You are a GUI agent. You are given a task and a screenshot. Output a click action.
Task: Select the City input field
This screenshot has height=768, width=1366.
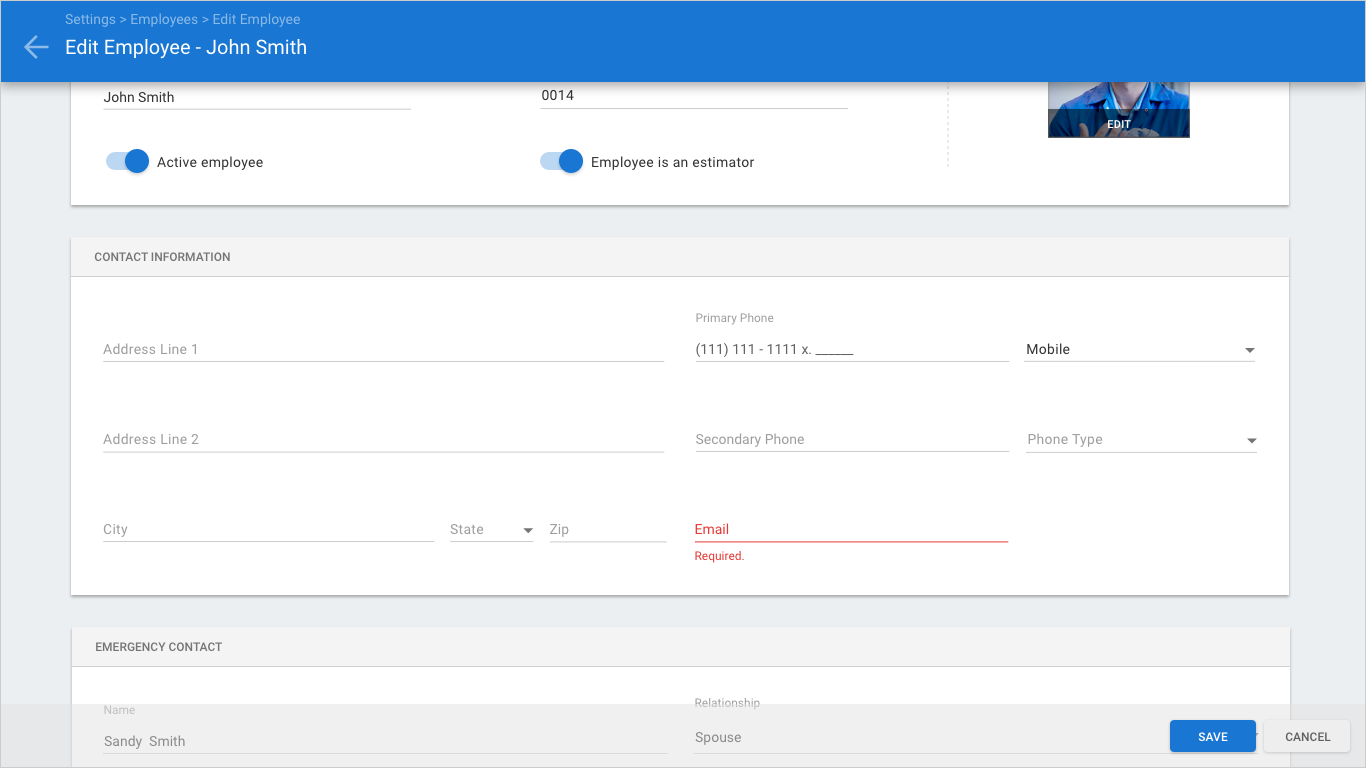click(x=268, y=530)
